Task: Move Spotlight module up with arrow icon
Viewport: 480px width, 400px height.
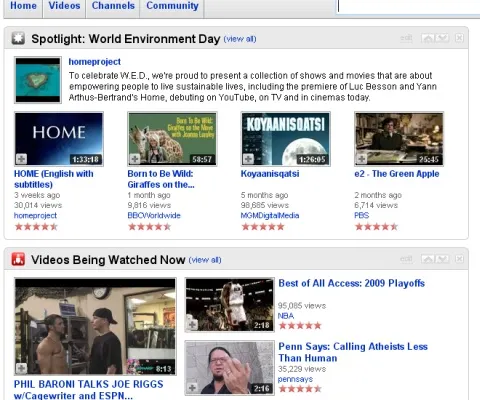Action: pyautogui.click(x=428, y=38)
